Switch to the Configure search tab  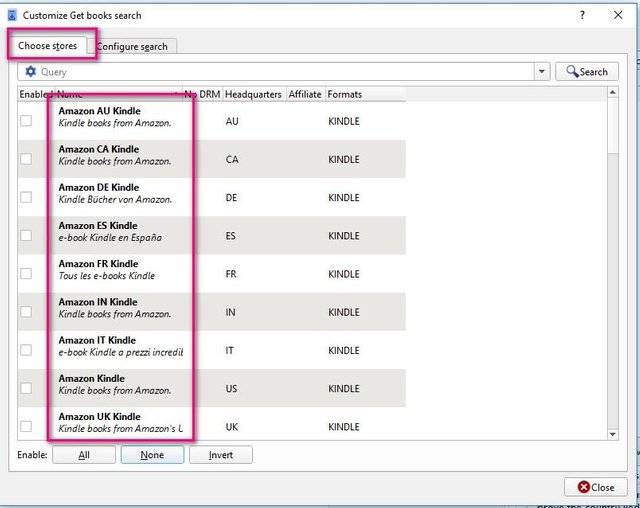click(132, 47)
